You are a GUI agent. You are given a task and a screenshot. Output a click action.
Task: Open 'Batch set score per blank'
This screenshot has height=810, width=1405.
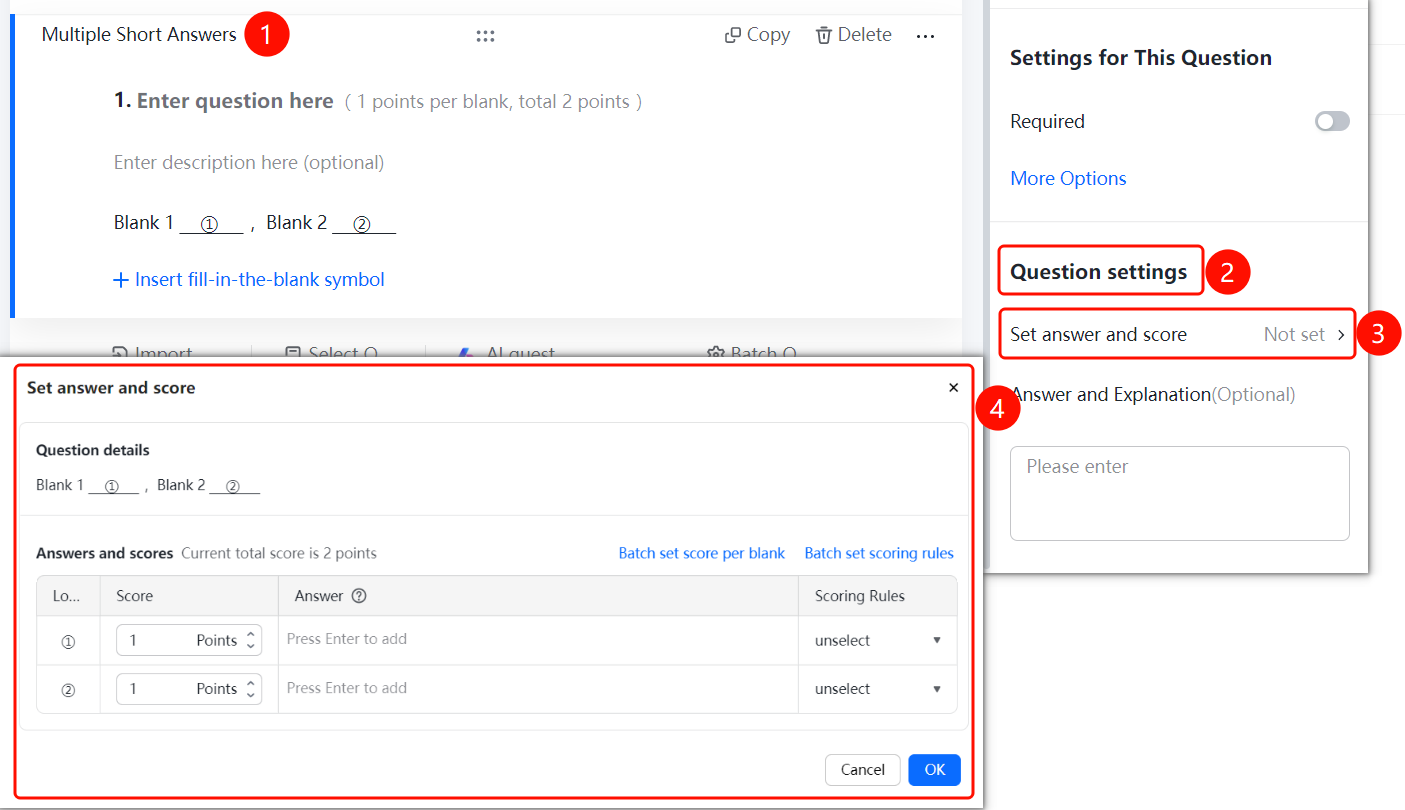tap(702, 553)
